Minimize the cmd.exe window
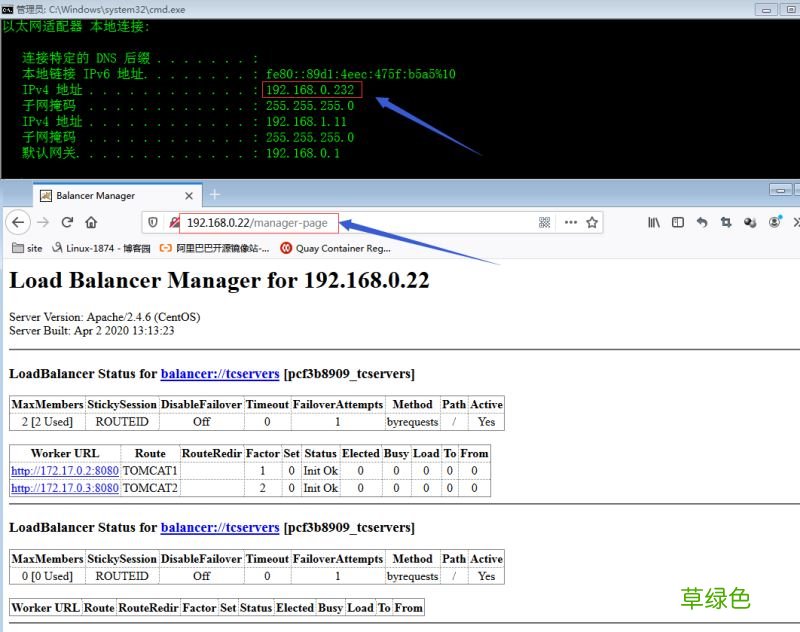Viewport: 800px width, 632px height. point(766,10)
